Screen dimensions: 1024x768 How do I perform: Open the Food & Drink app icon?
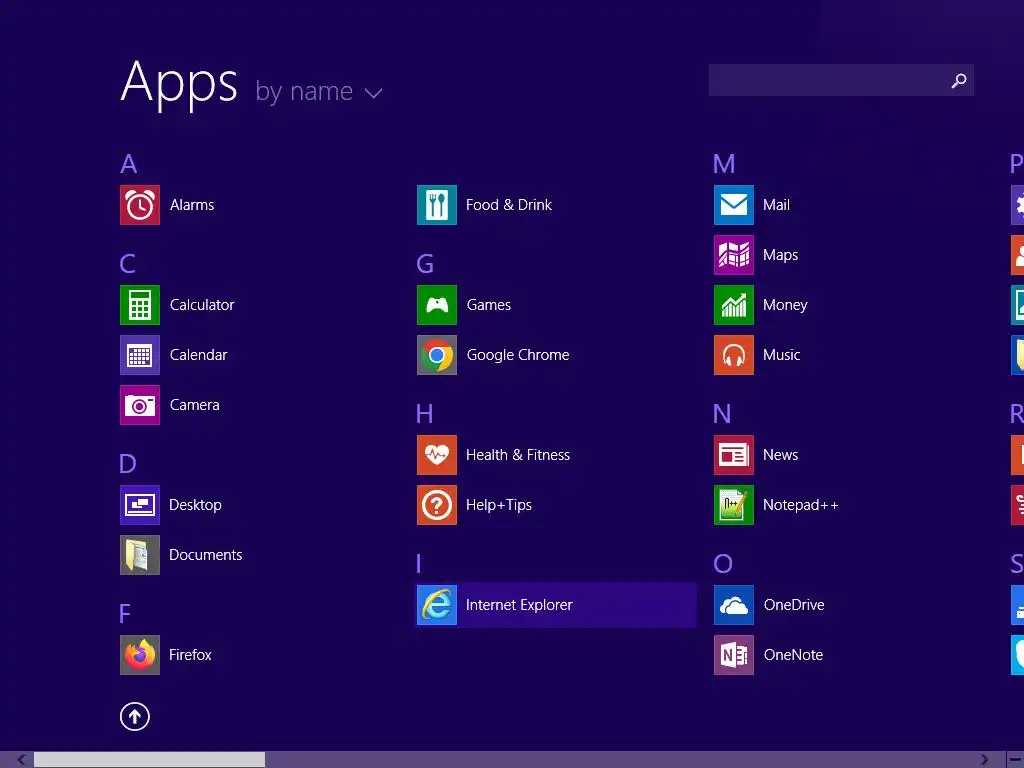[437, 205]
